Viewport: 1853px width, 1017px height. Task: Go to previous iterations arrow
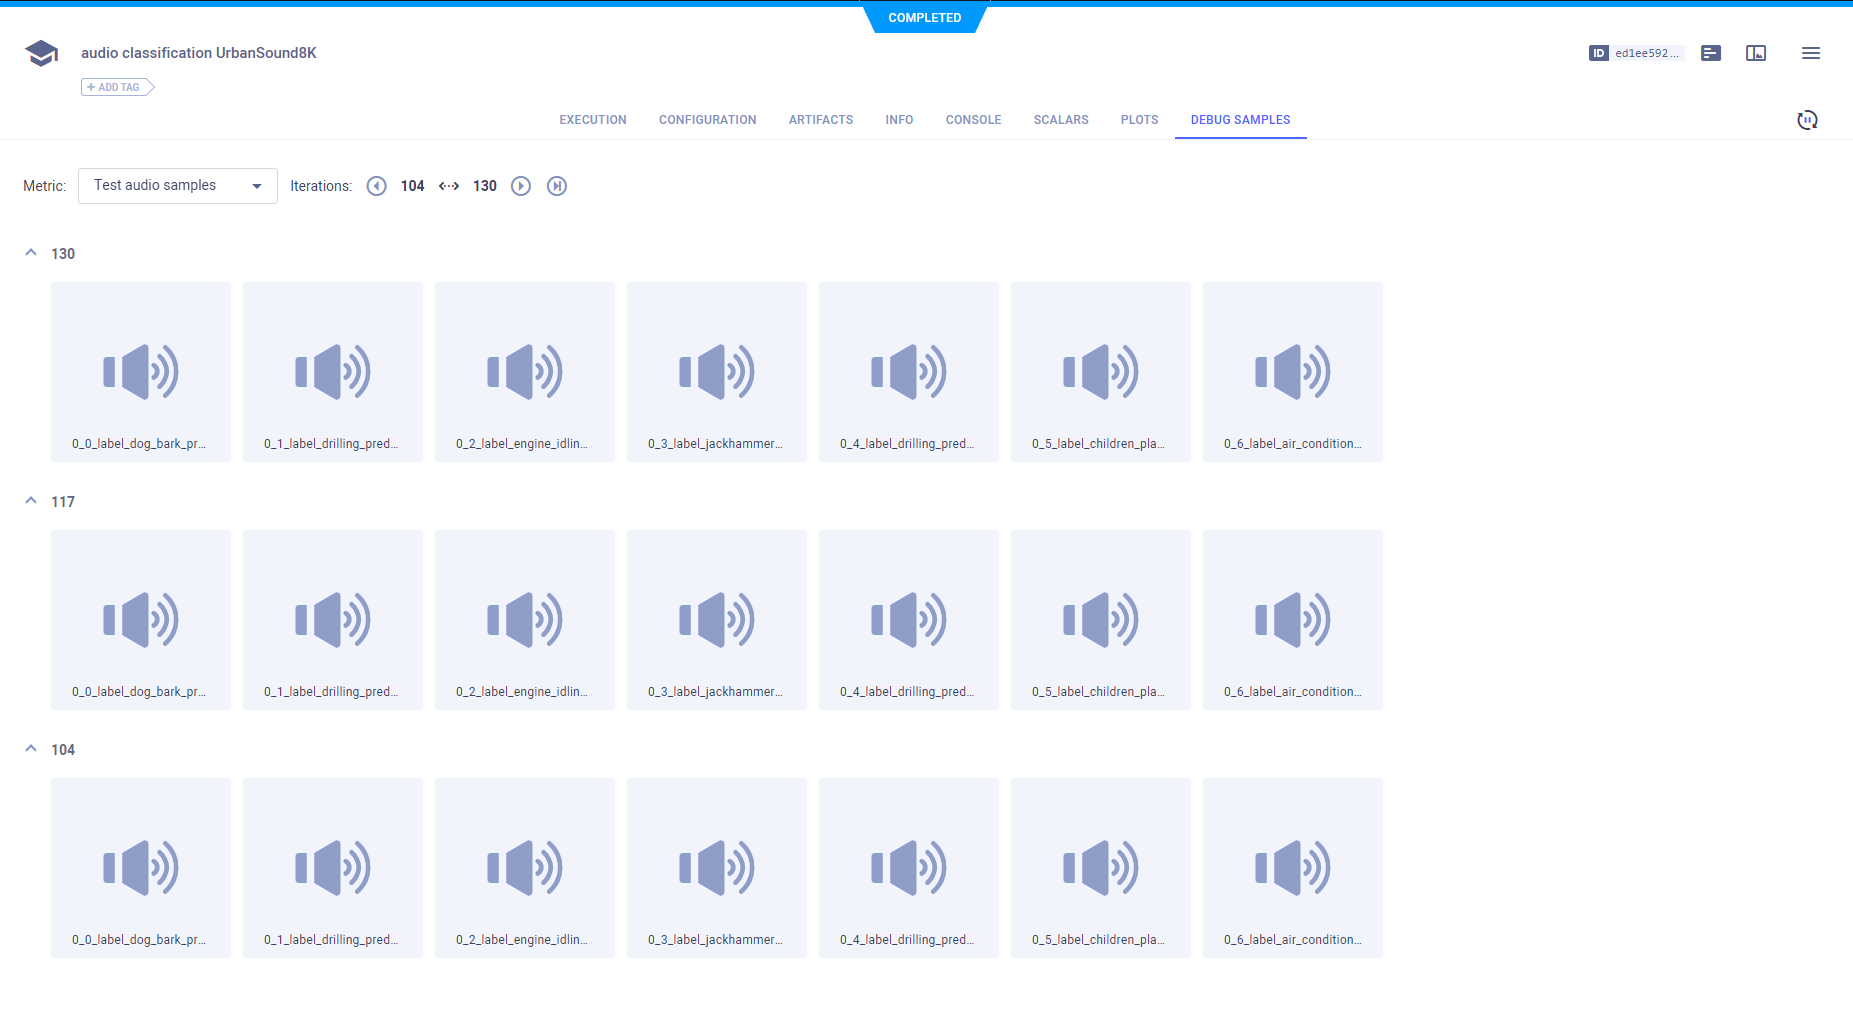[376, 186]
